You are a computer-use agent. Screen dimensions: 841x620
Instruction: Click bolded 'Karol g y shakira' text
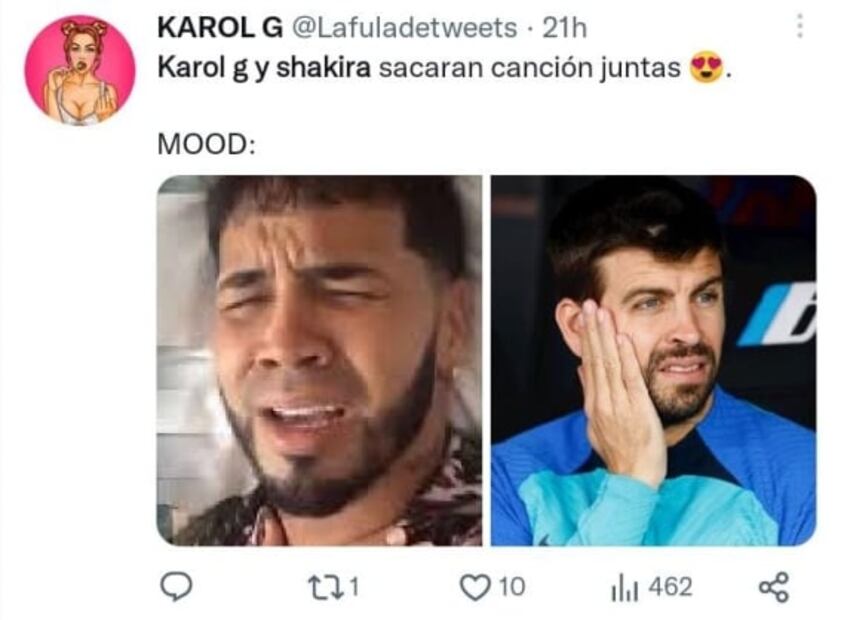pyautogui.click(x=264, y=68)
